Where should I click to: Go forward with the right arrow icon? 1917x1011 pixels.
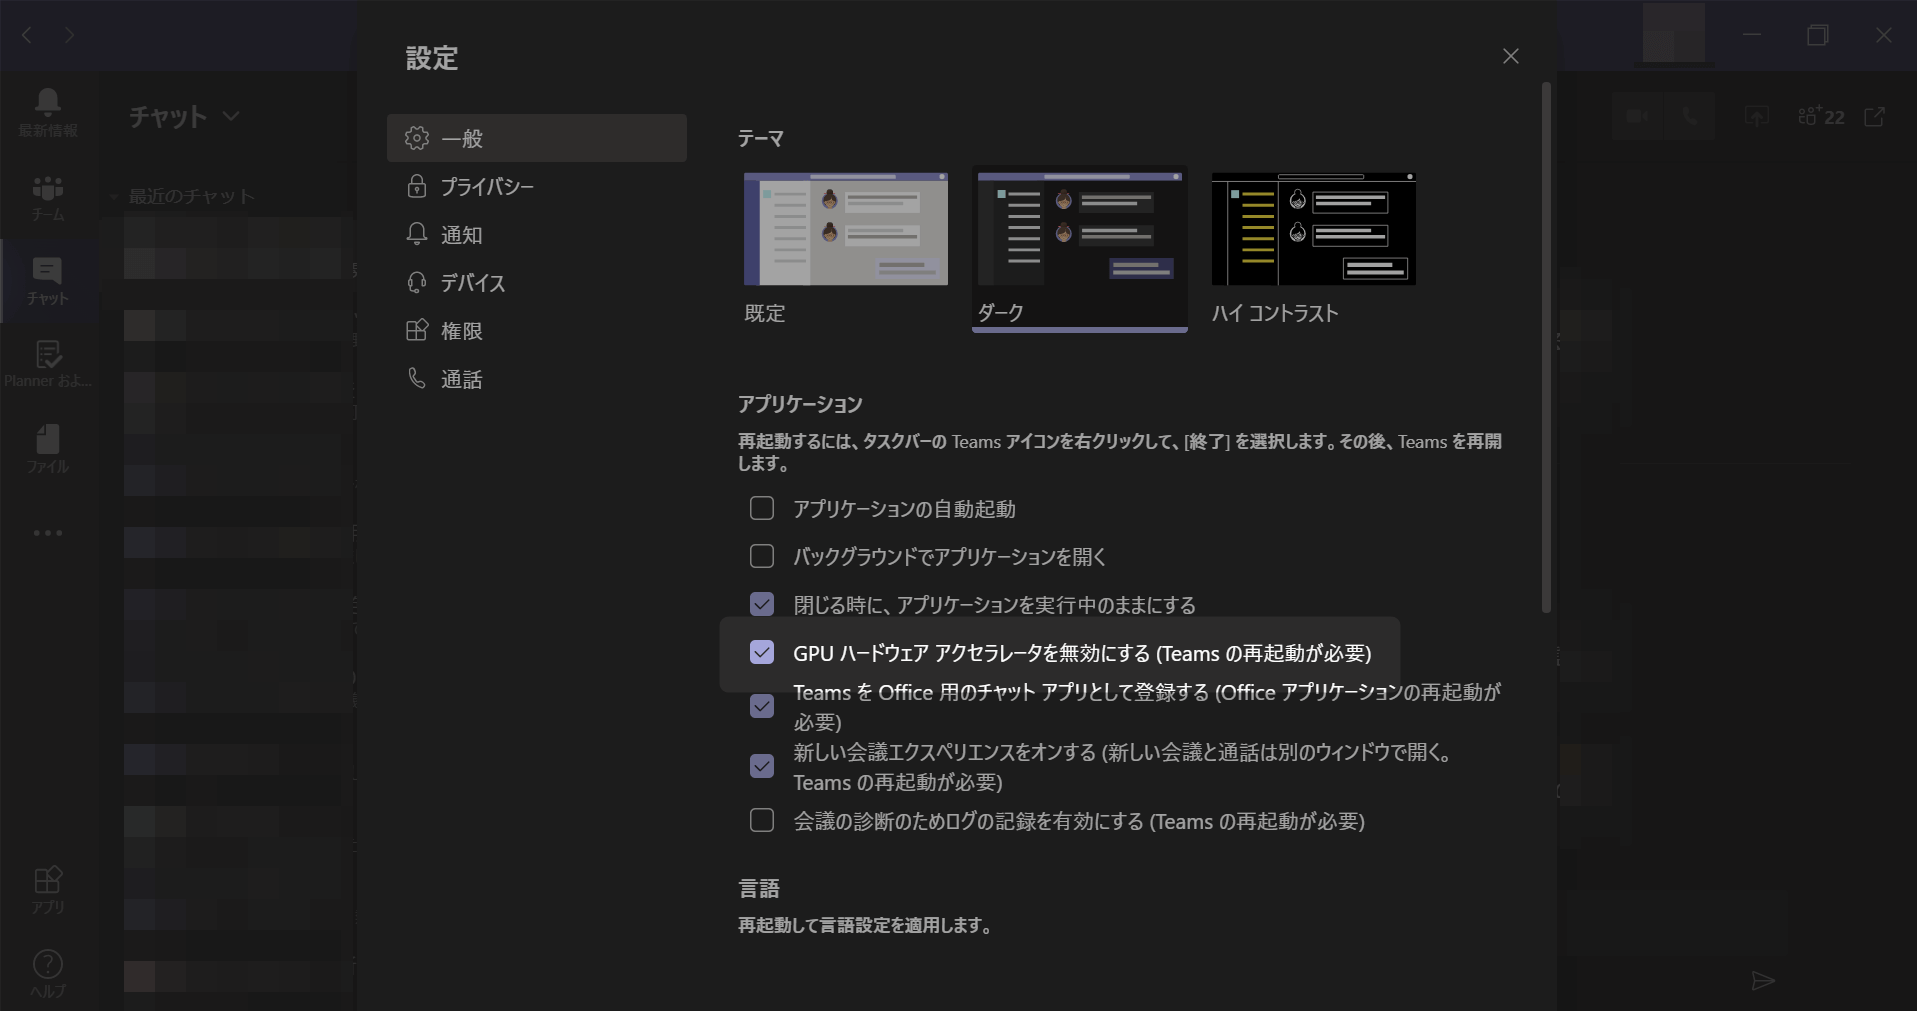(69, 35)
